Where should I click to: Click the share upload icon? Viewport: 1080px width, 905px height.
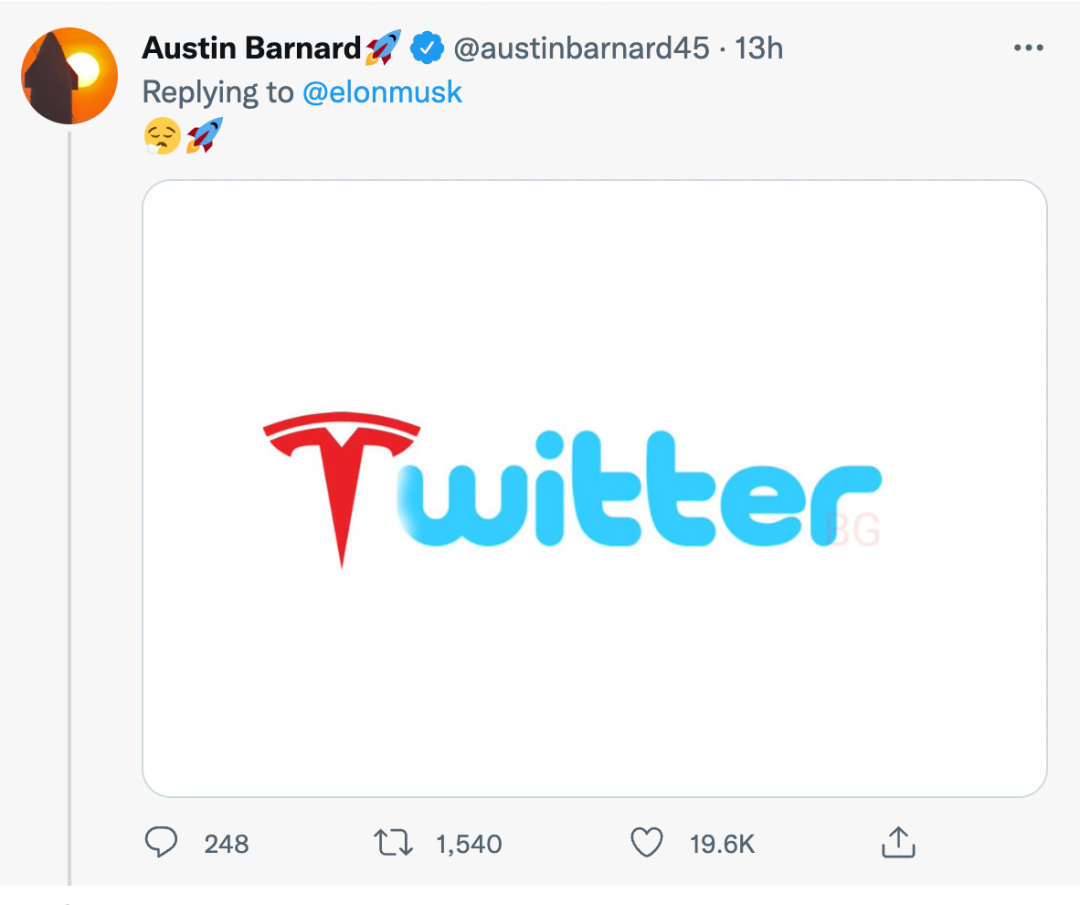coord(898,843)
